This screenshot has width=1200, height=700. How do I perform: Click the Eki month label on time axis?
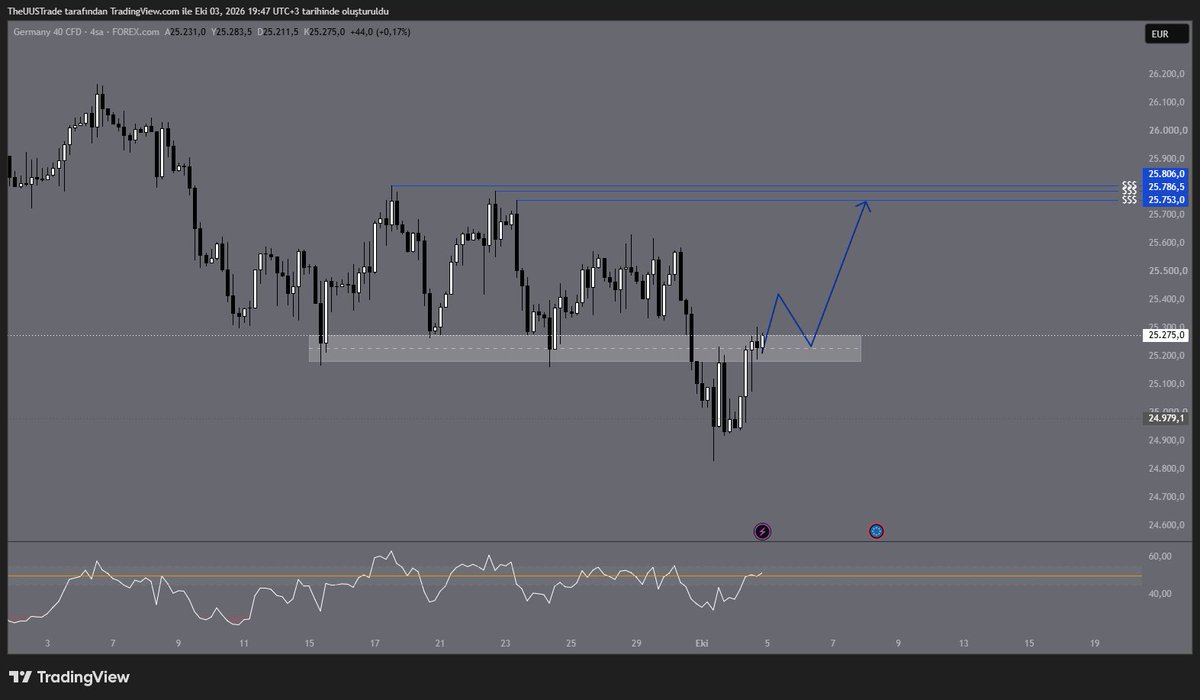pos(700,644)
